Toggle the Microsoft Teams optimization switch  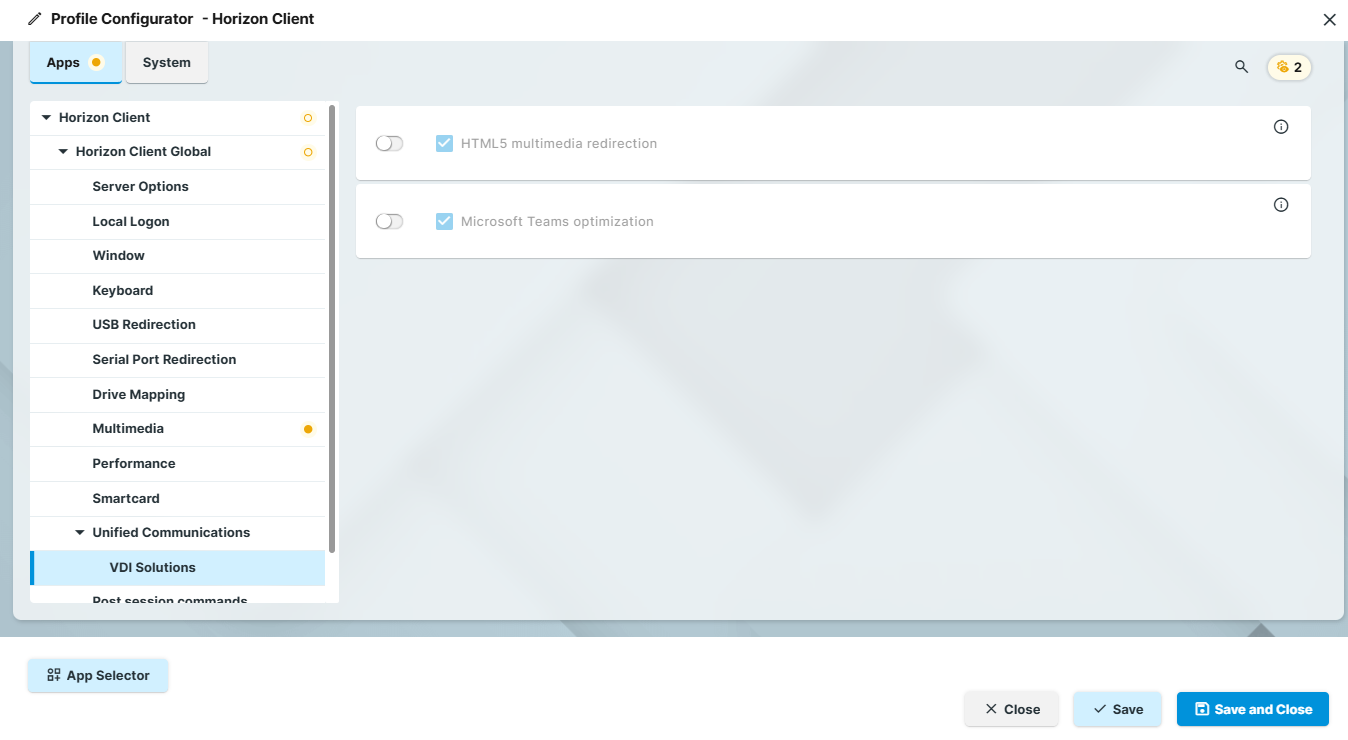pyautogui.click(x=389, y=222)
